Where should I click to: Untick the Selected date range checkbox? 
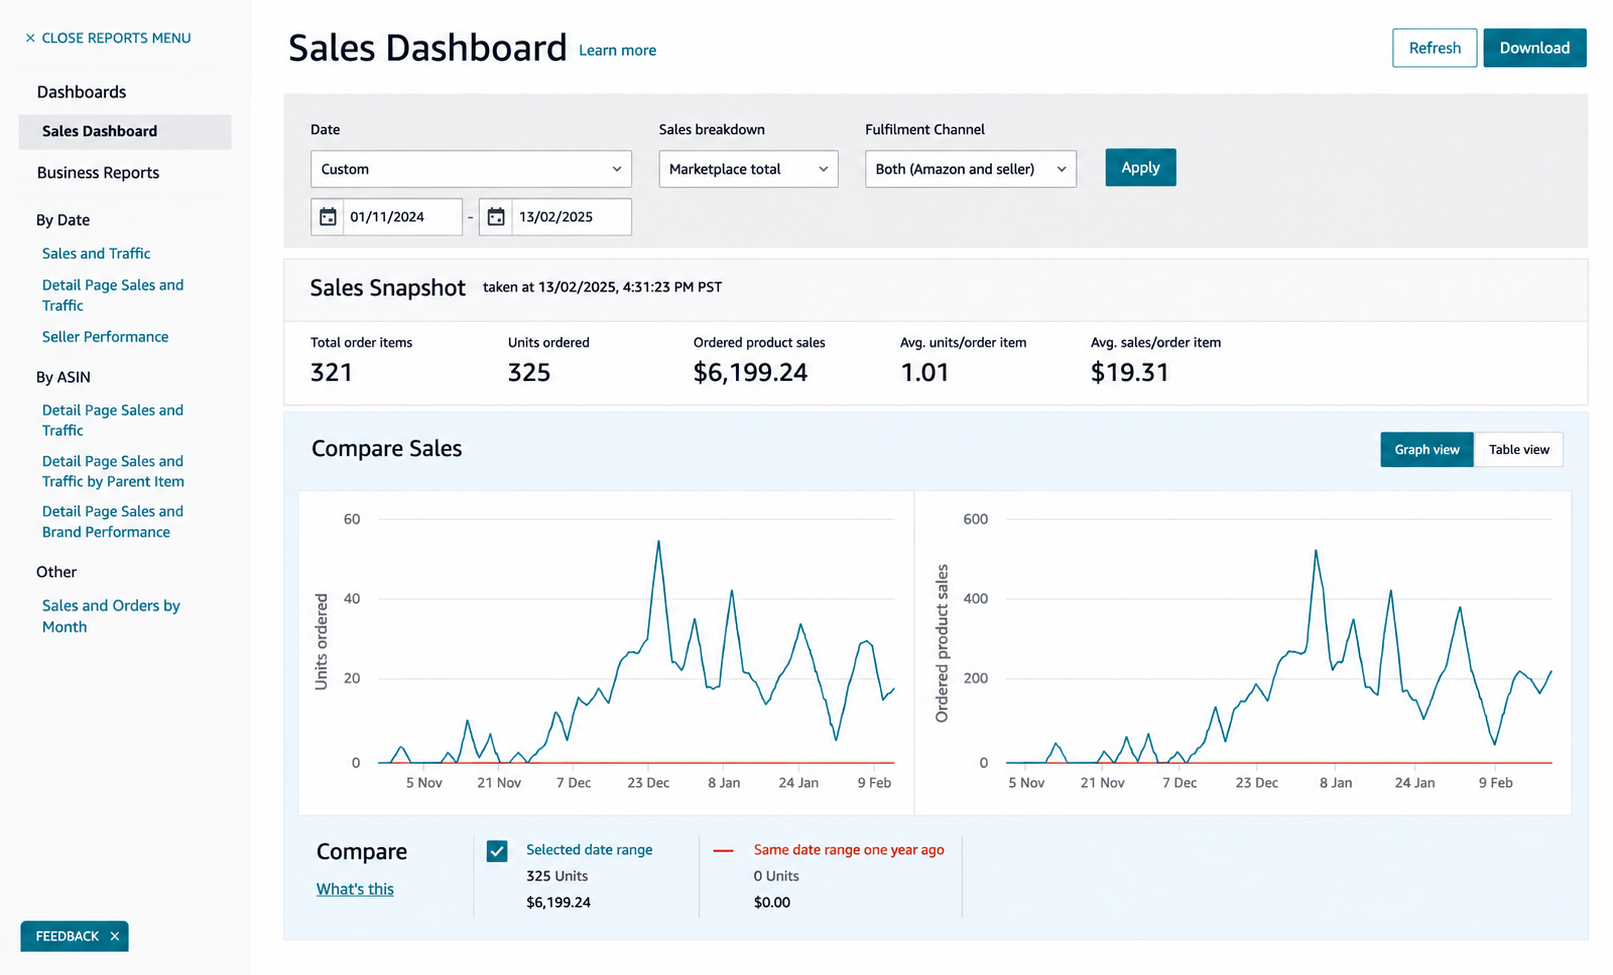click(497, 851)
